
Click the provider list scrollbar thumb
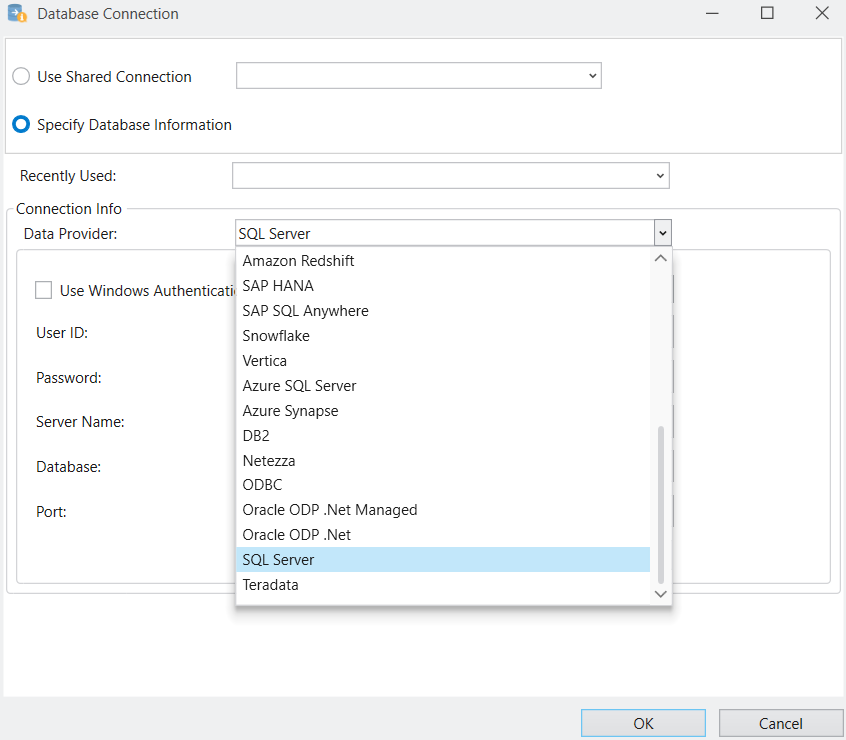pyautogui.click(x=659, y=505)
